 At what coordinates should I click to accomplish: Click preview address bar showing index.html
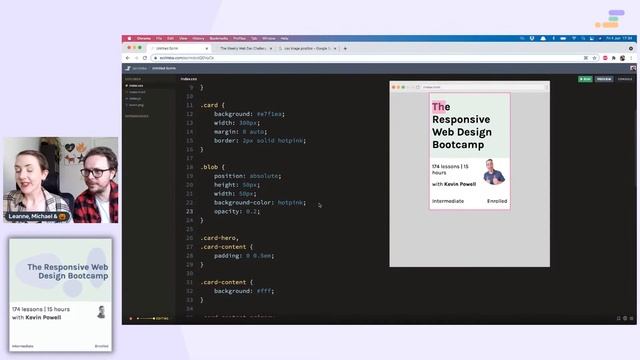tap(484, 87)
